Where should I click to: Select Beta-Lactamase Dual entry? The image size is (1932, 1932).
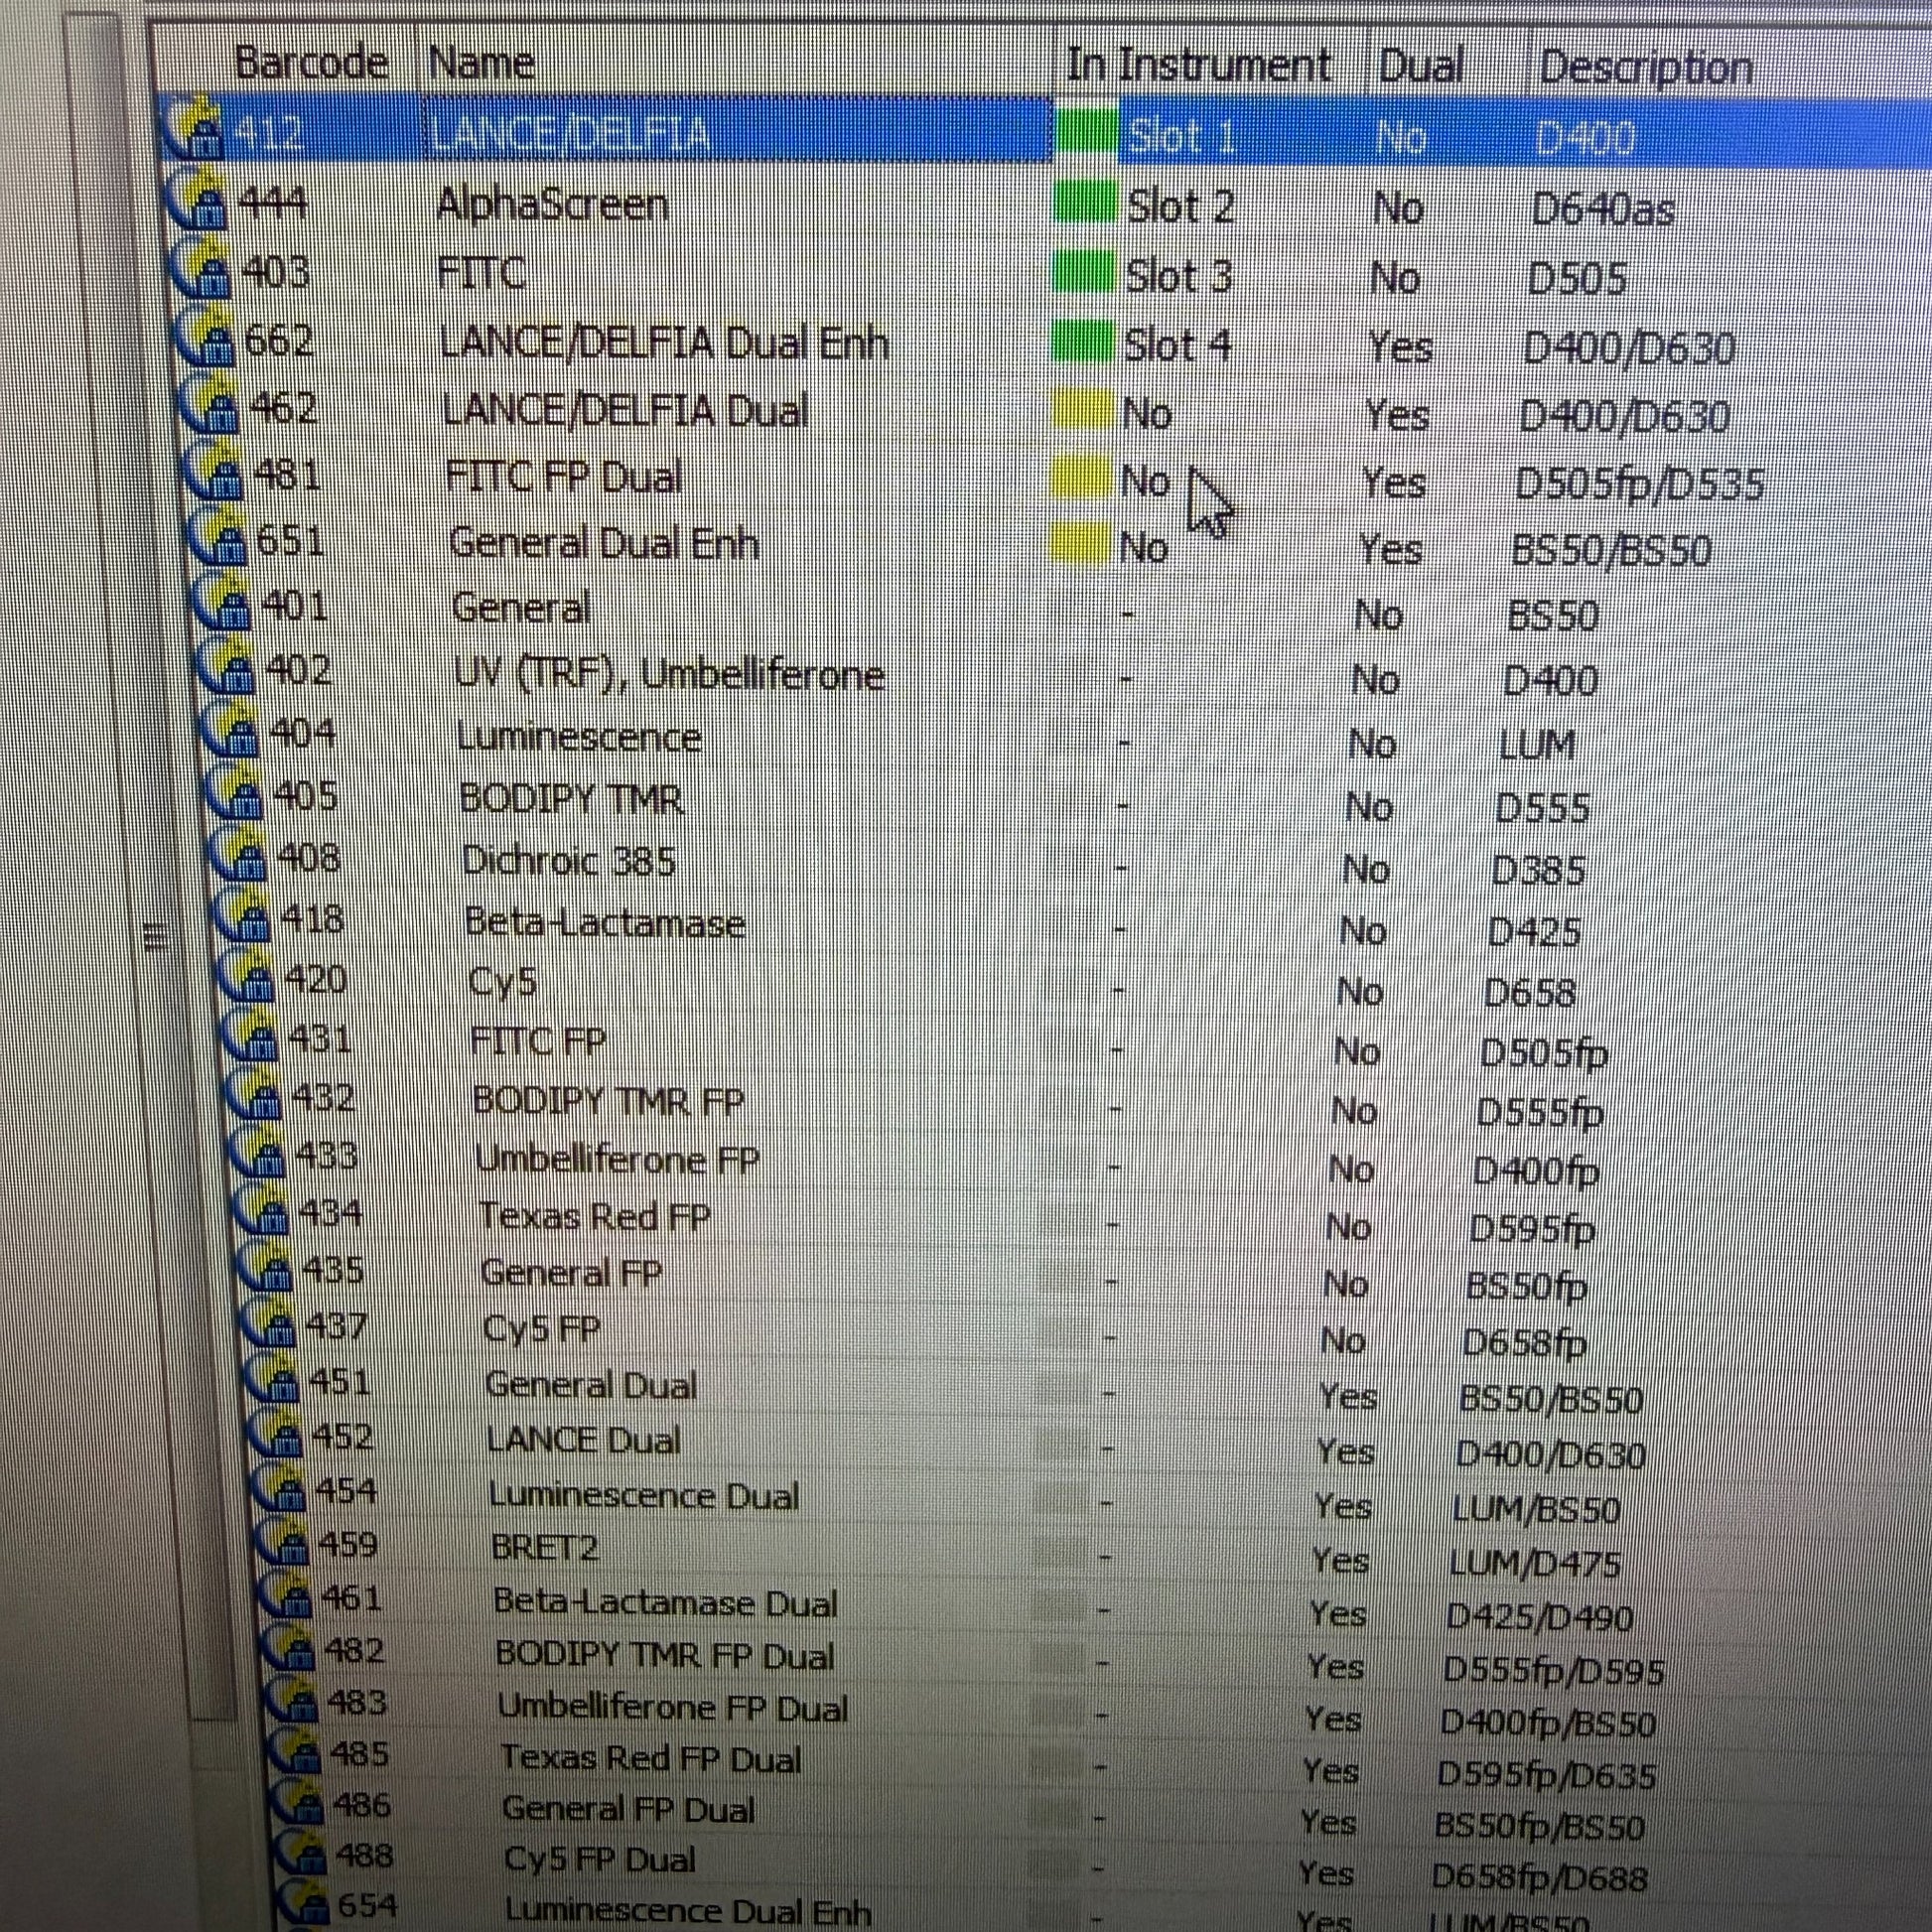(x=666, y=1603)
